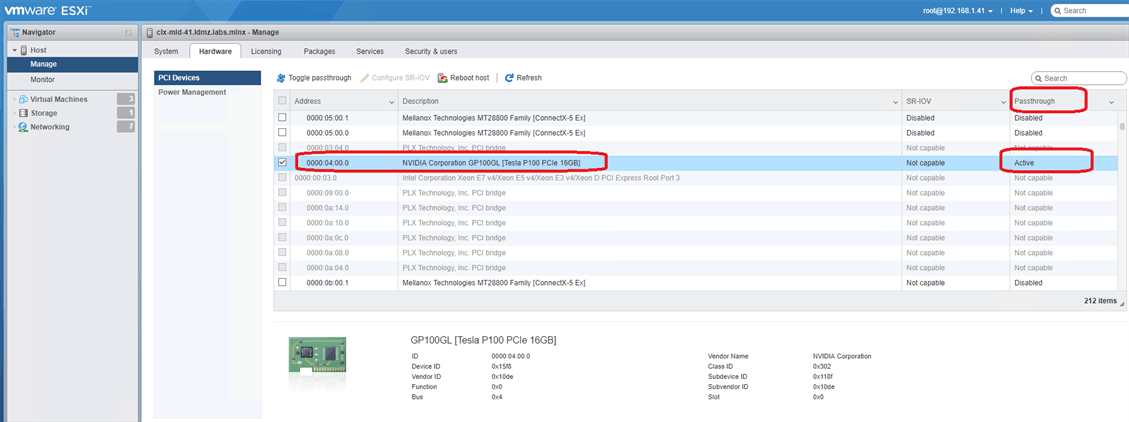Viewport: 1129px width, 422px height.
Task: Sort by the Passthrough column header
Action: tap(1035, 102)
